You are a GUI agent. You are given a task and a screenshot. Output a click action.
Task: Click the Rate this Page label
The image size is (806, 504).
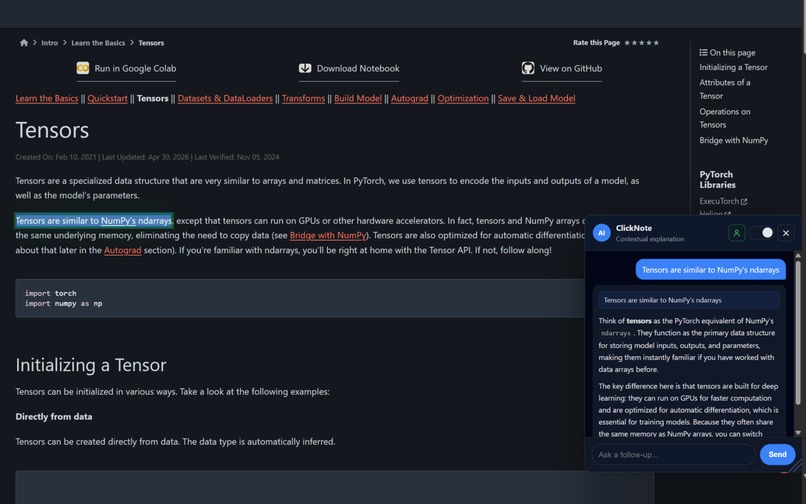click(596, 43)
